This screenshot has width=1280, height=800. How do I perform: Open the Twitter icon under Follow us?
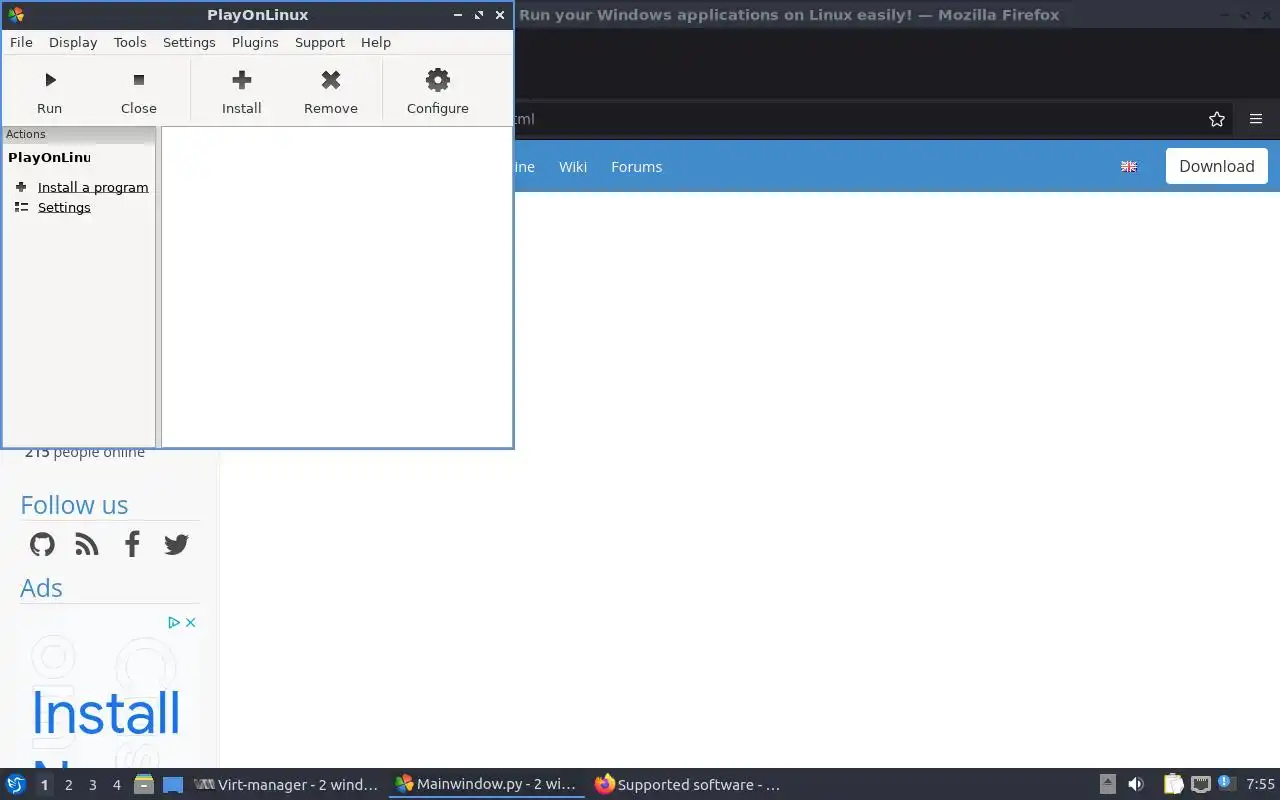pos(176,544)
